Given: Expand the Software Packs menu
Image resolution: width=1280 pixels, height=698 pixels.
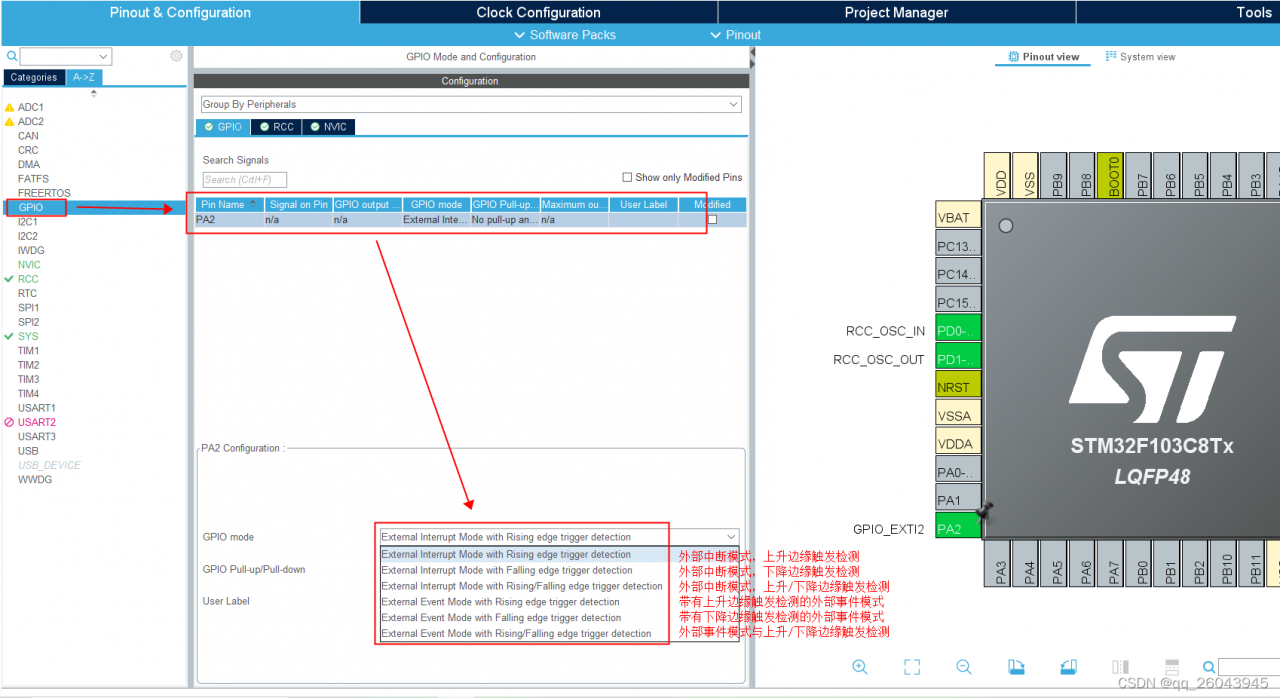Looking at the screenshot, I should [564, 35].
